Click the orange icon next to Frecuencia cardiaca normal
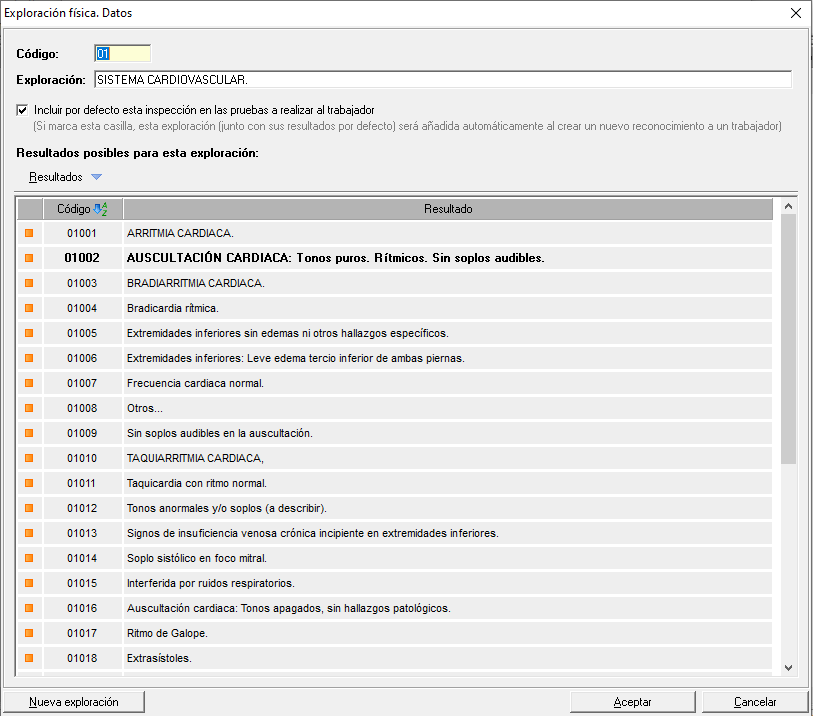The width and height of the screenshot is (813, 716). [x=29, y=383]
